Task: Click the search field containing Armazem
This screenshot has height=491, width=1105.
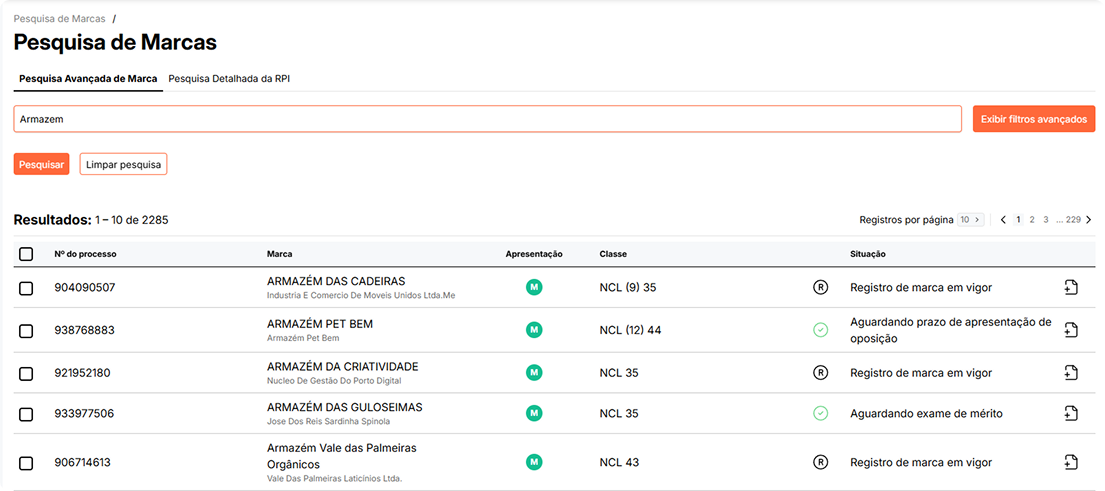Action: point(487,119)
